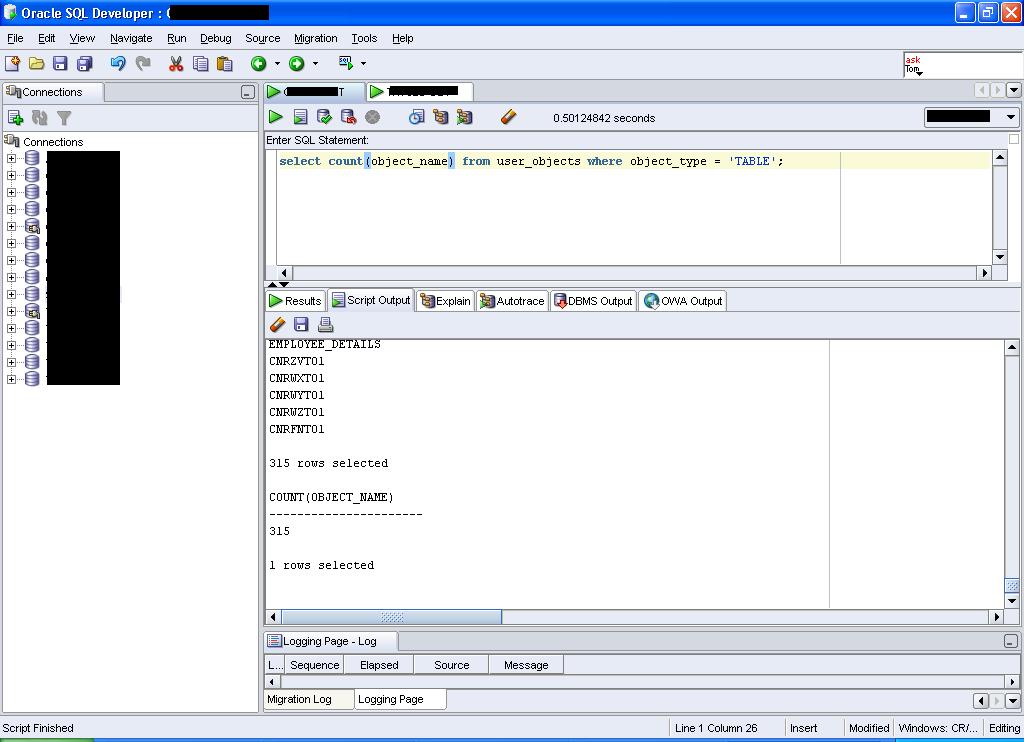Screen dimensions: 1024x742
Task: Click the Cut scissors icon
Action: 176,64
